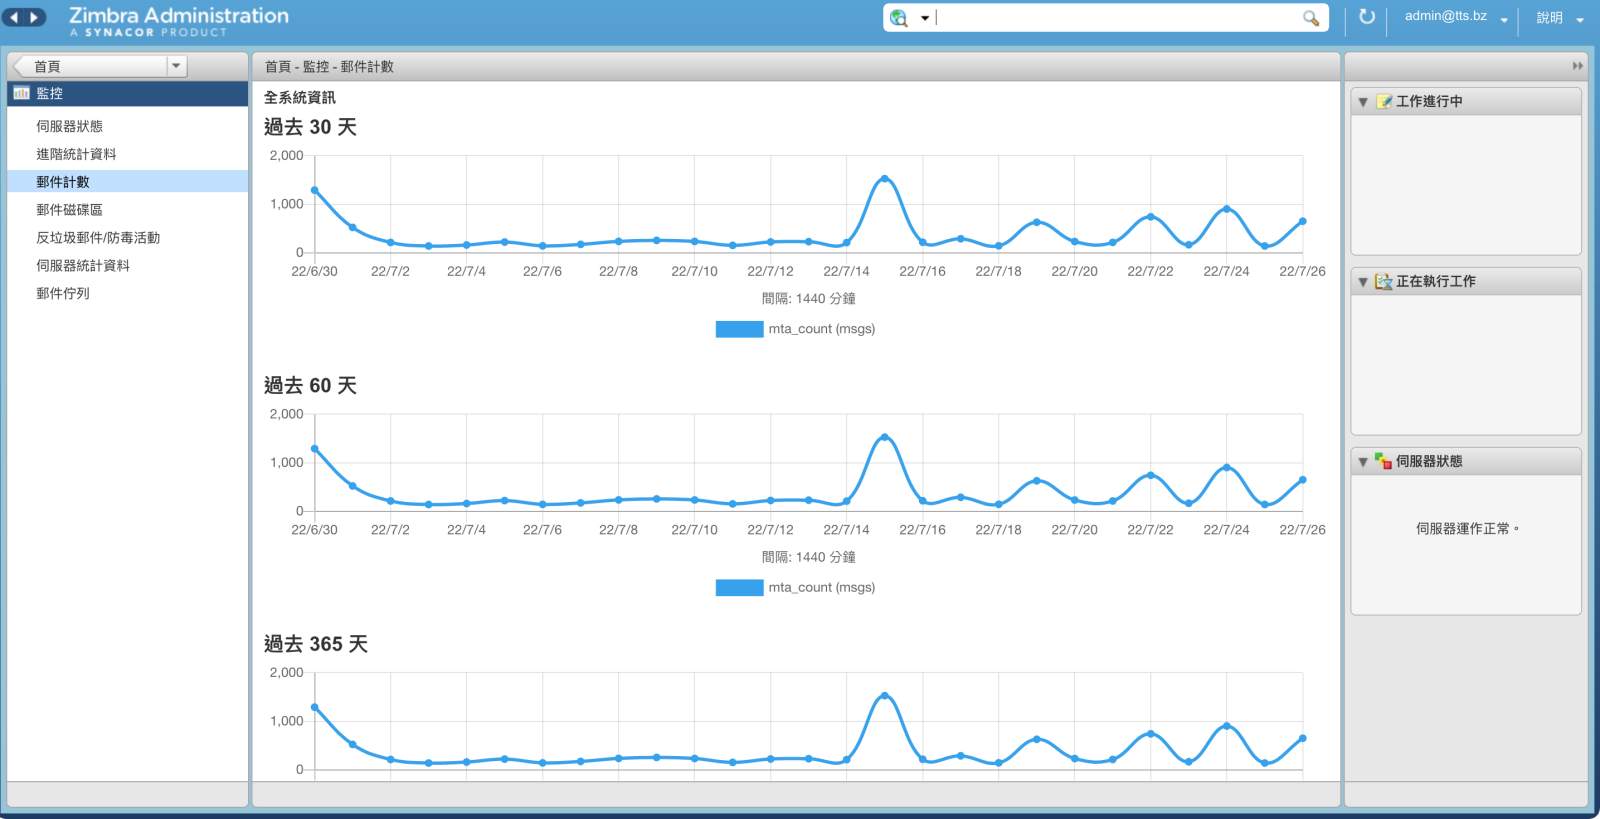The width and height of the screenshot is (1600, 819).
Task: Collapse the 正在執行工作 panel triangle
Action: click(1363, 282)
